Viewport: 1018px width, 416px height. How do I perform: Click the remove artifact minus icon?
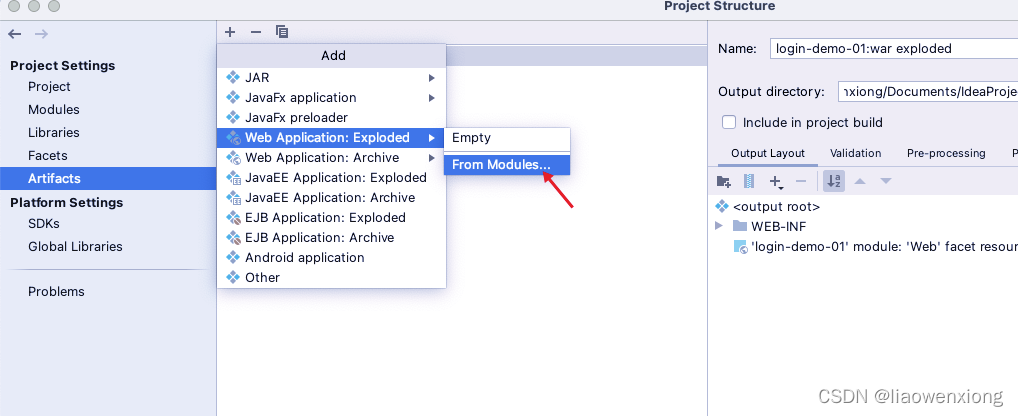point(256,32)
